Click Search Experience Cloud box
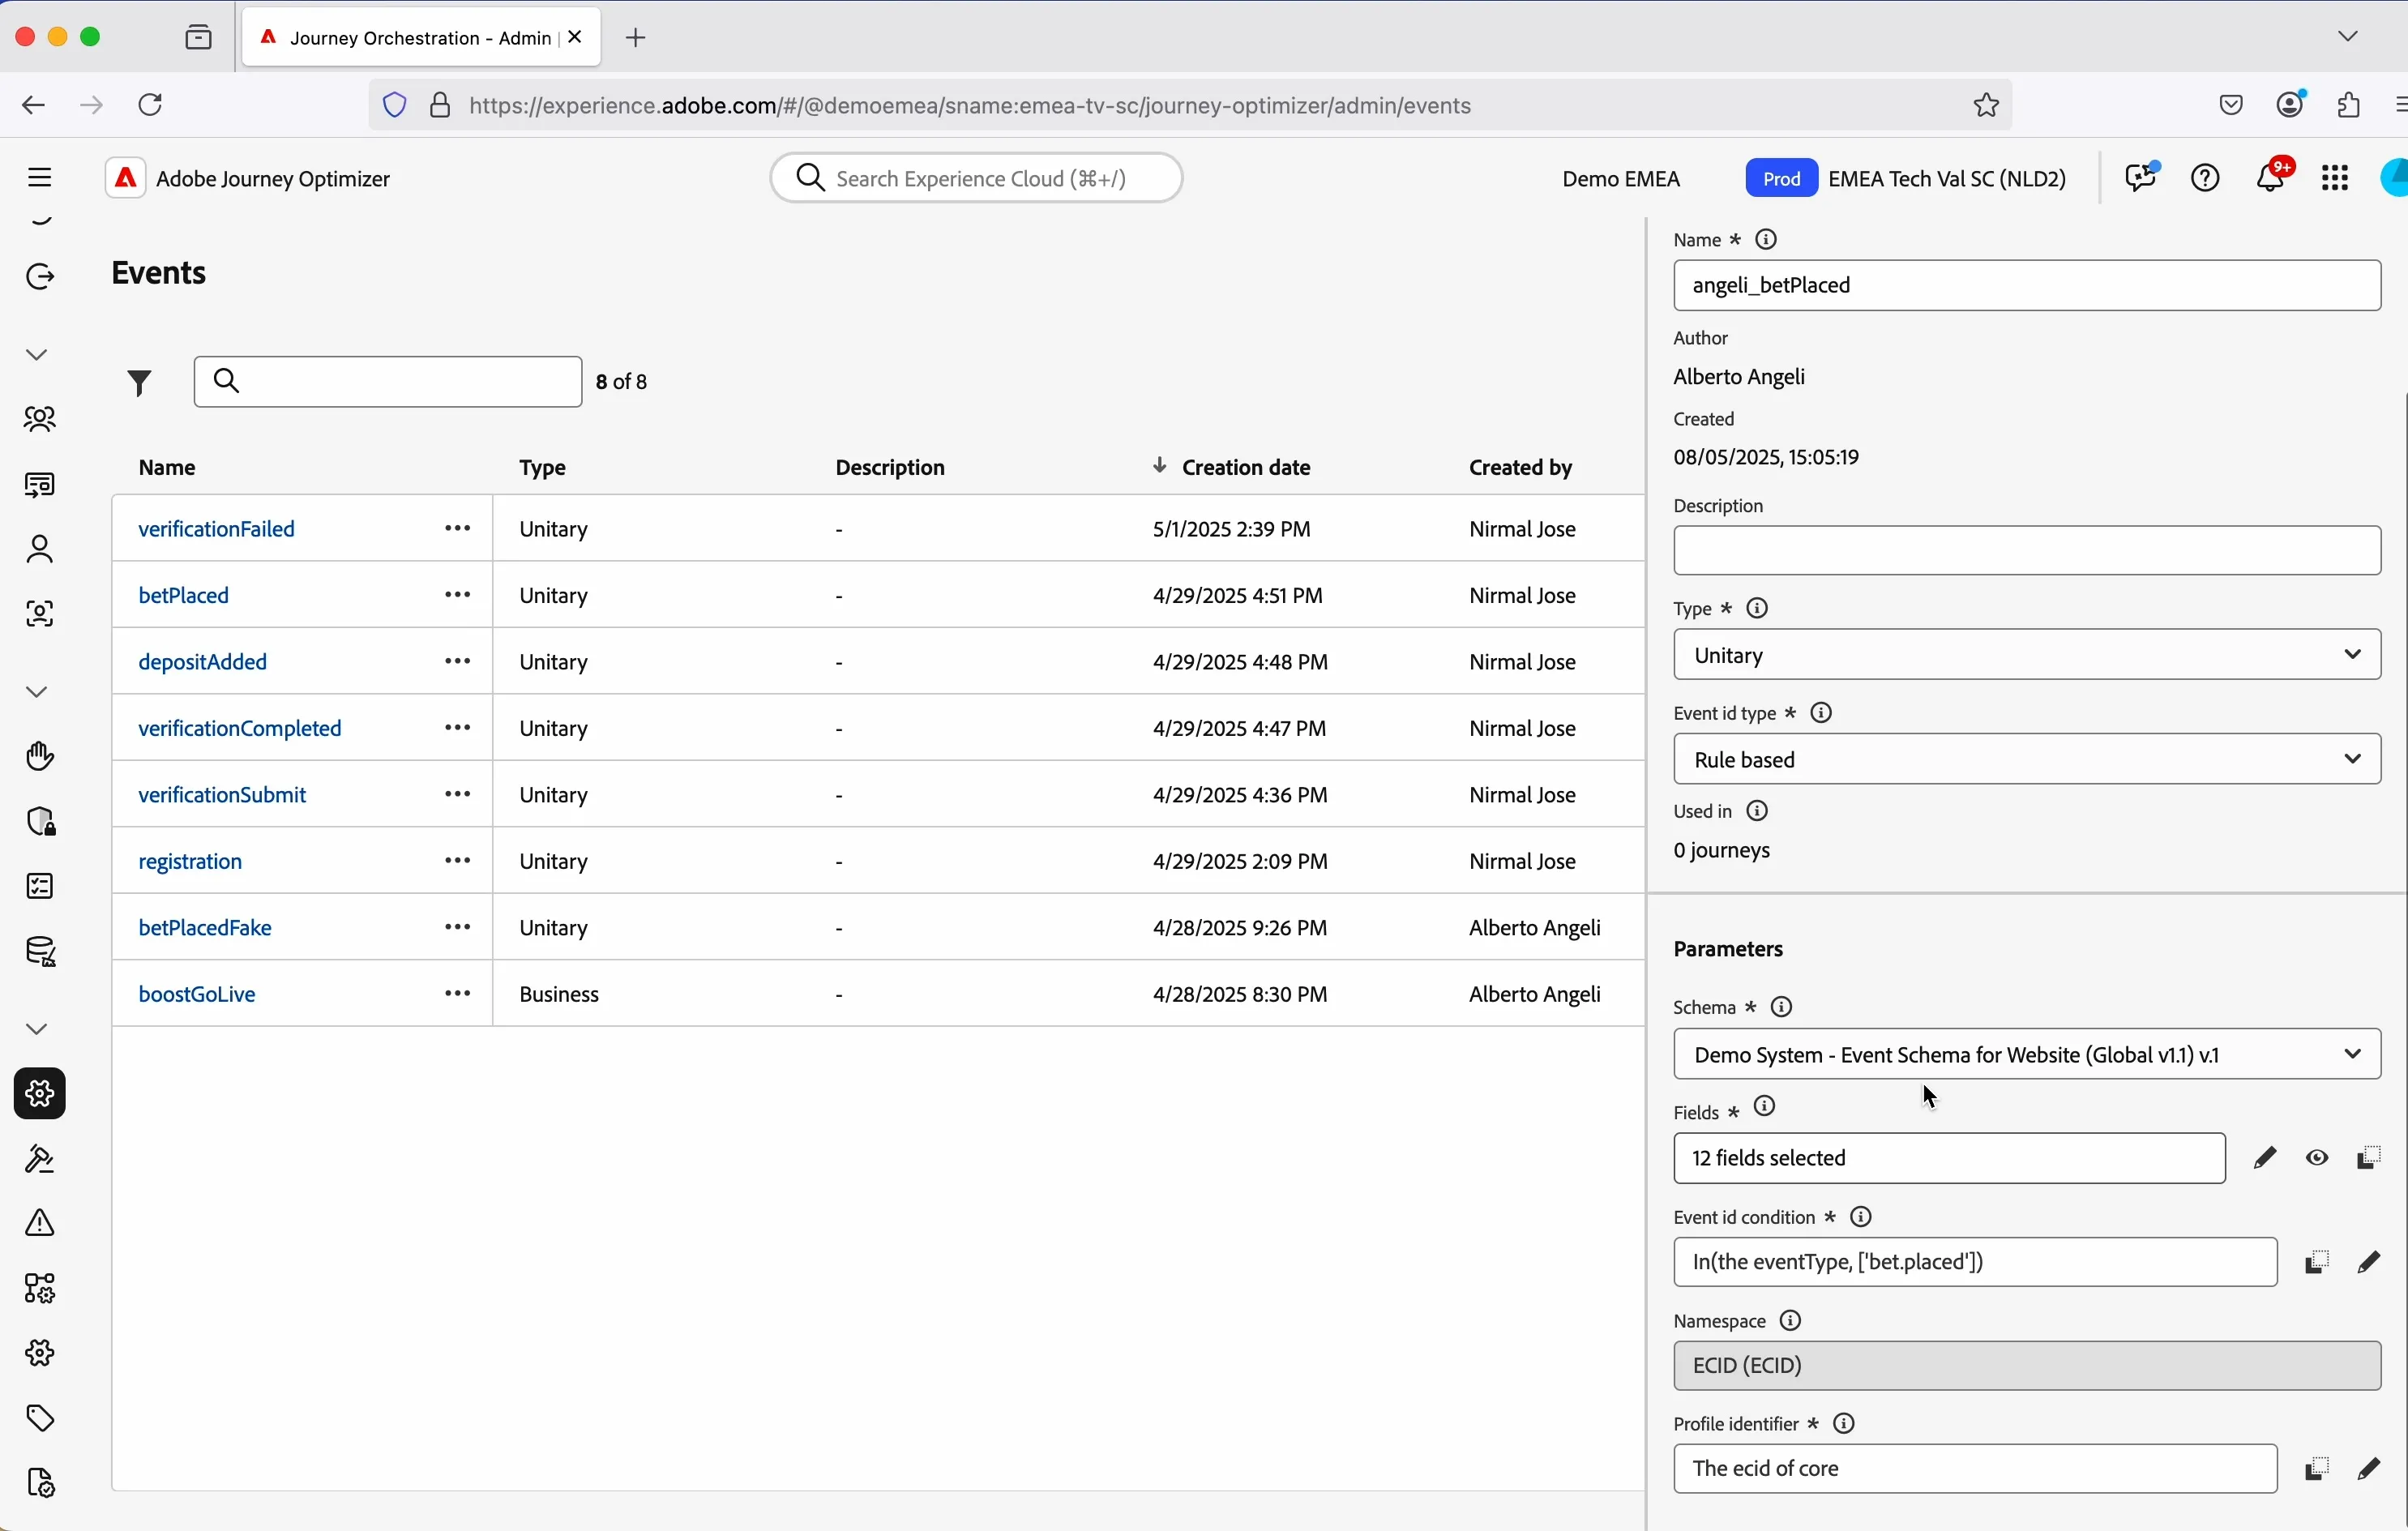The image size is (2408, 1531). point(977,179)
